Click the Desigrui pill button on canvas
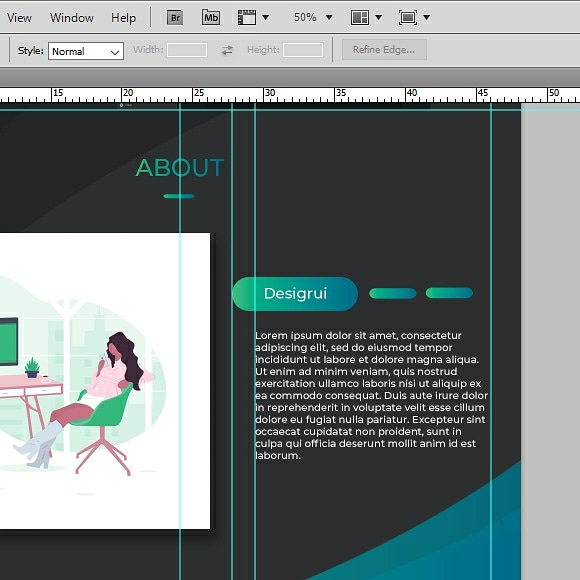 (x=295, y=294)
